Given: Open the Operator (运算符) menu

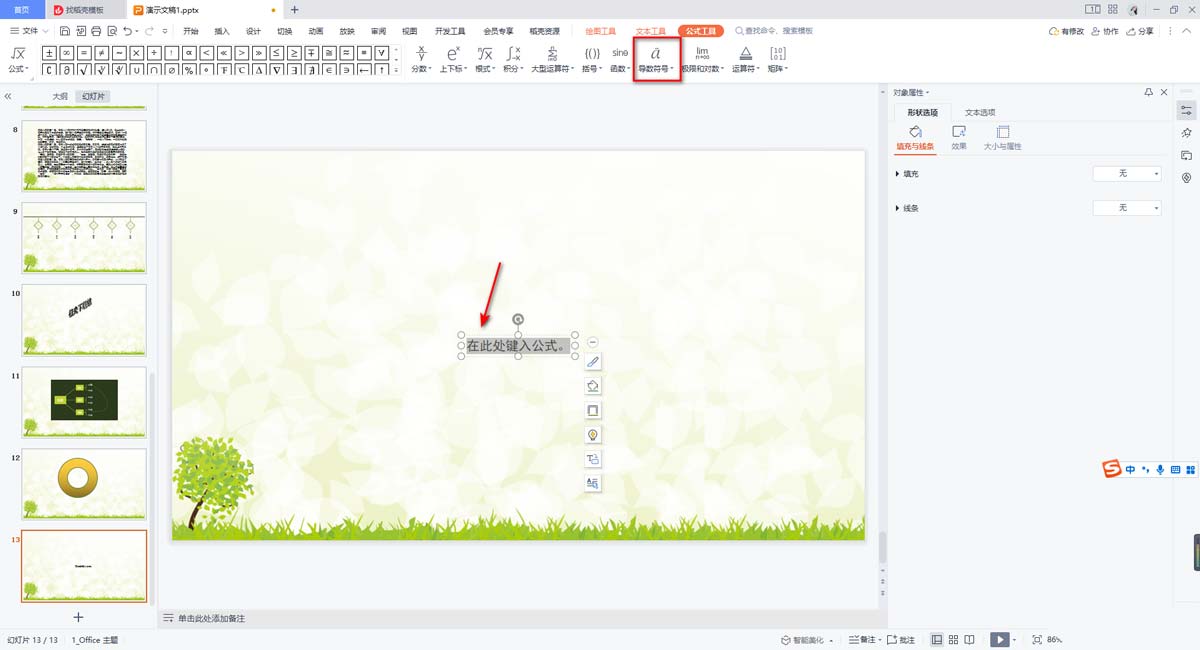Looking at the screenshot, I should pos(745,59).
